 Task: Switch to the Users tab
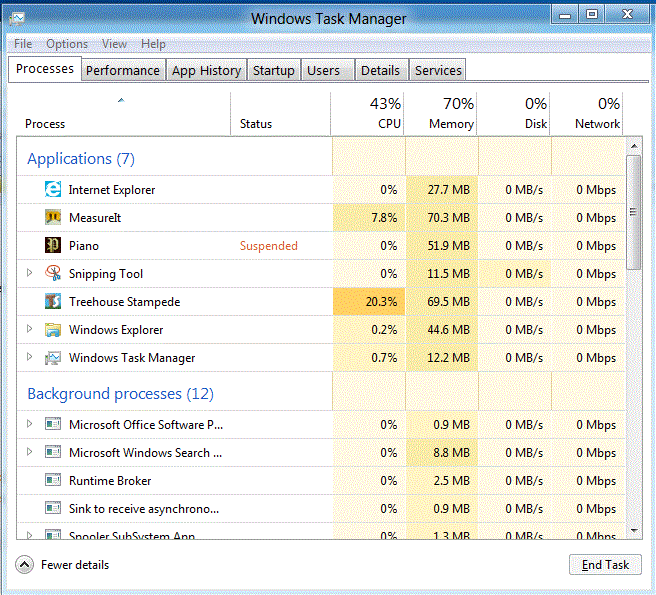328,70
